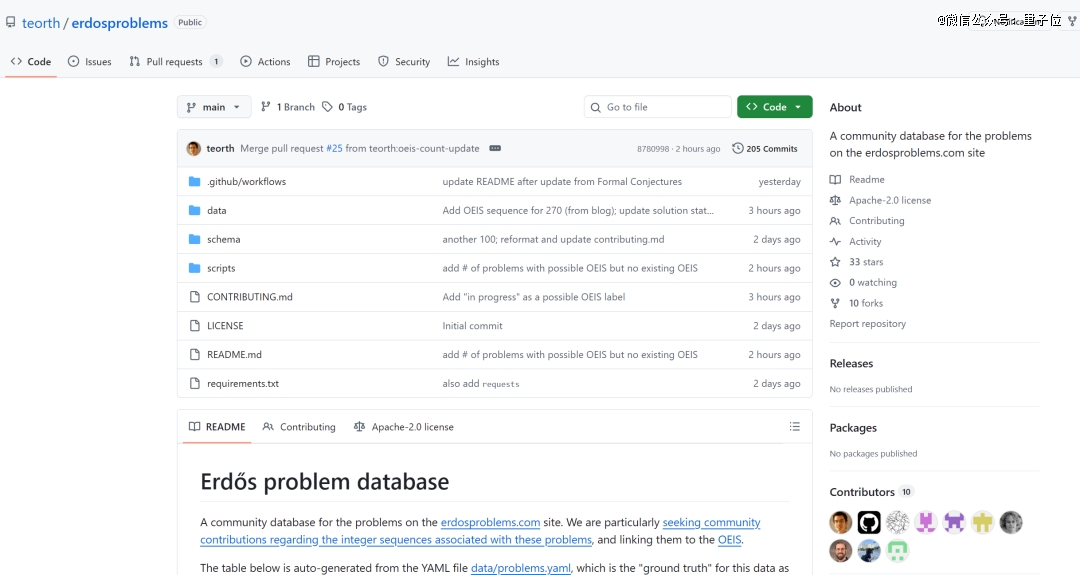Image resolution: width=1080 pixels, height=575 pixels.
Task: Click the stars icon in About
Action: 835,262
